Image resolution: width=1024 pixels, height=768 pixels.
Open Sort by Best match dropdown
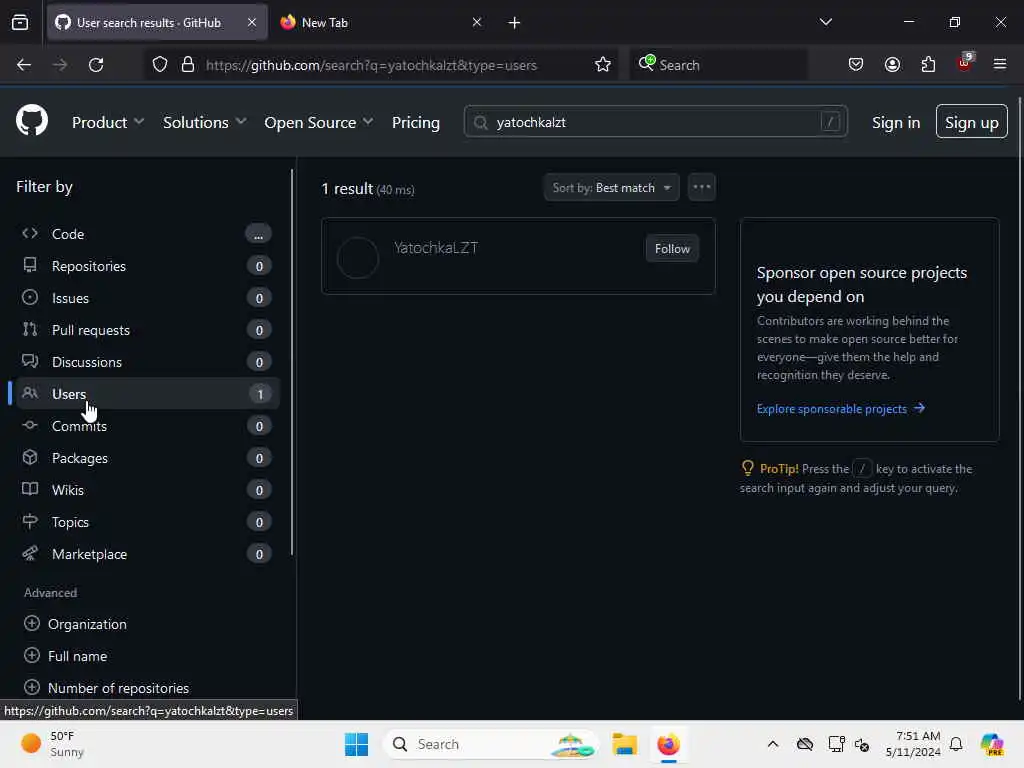[x=611, y=187]
